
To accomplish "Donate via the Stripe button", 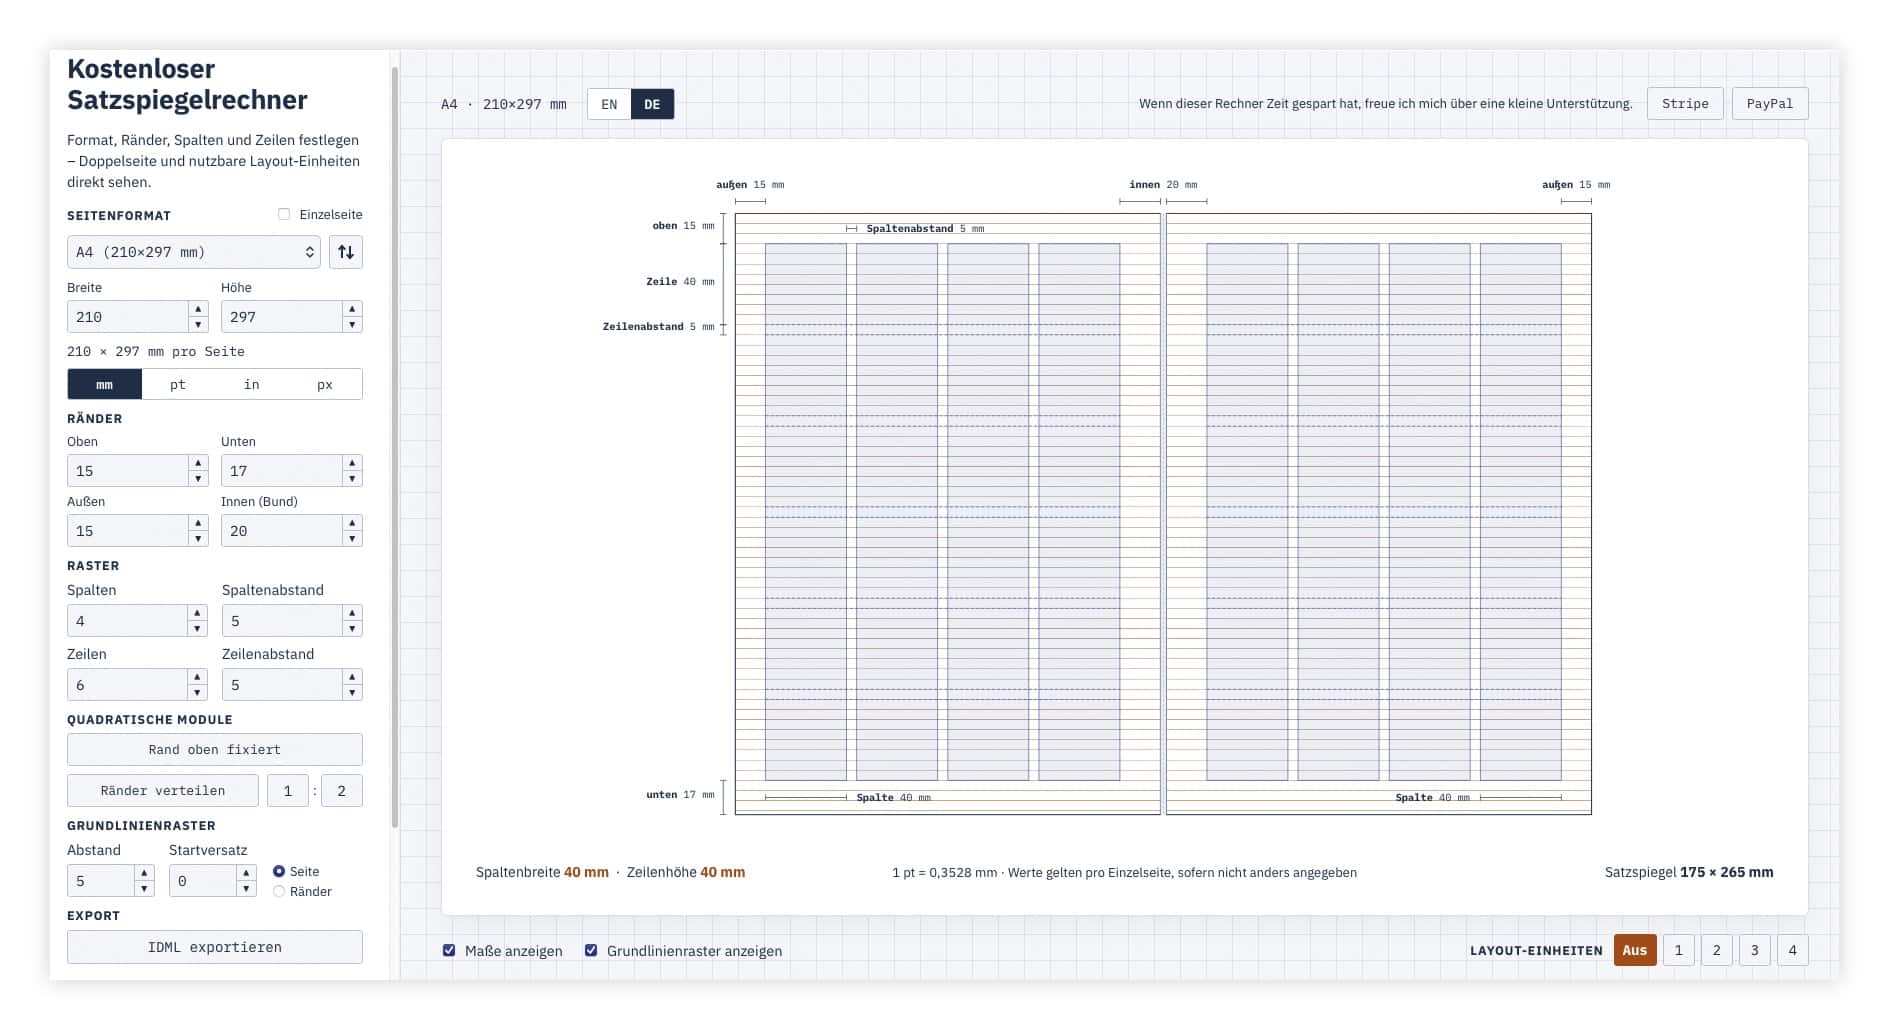I will click(x=1685, y=104).
